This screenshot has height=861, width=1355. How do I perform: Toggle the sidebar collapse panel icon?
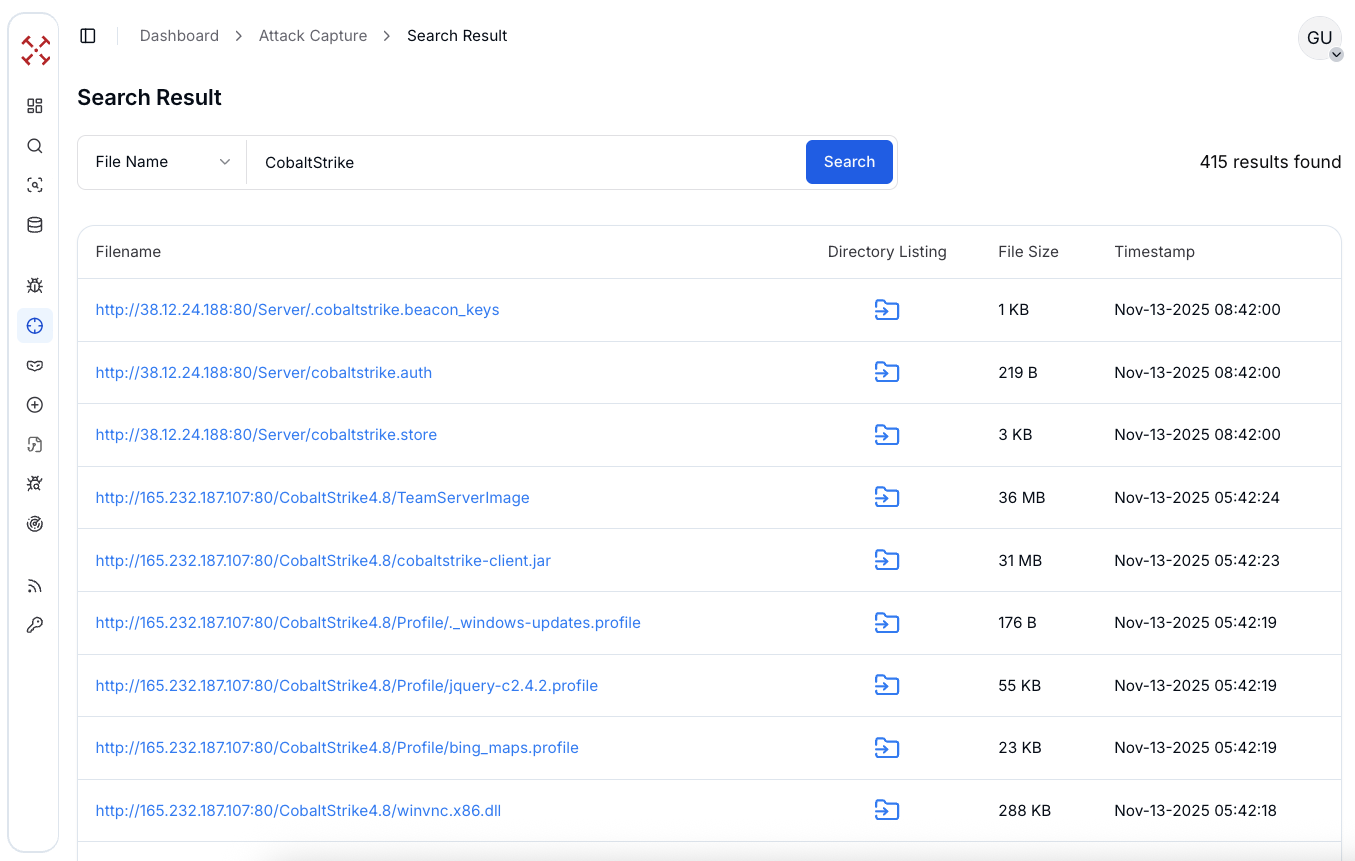[87, 35]
